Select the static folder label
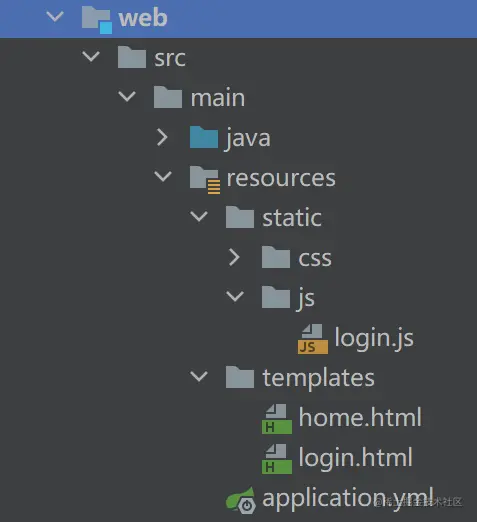The image size is (477, 522). [292, 218]
